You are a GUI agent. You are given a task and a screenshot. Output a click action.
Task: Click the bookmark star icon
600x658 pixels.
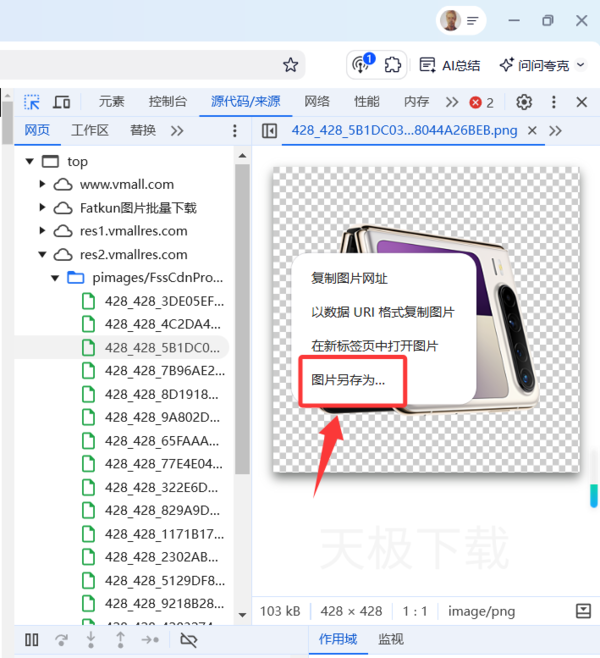290,64
